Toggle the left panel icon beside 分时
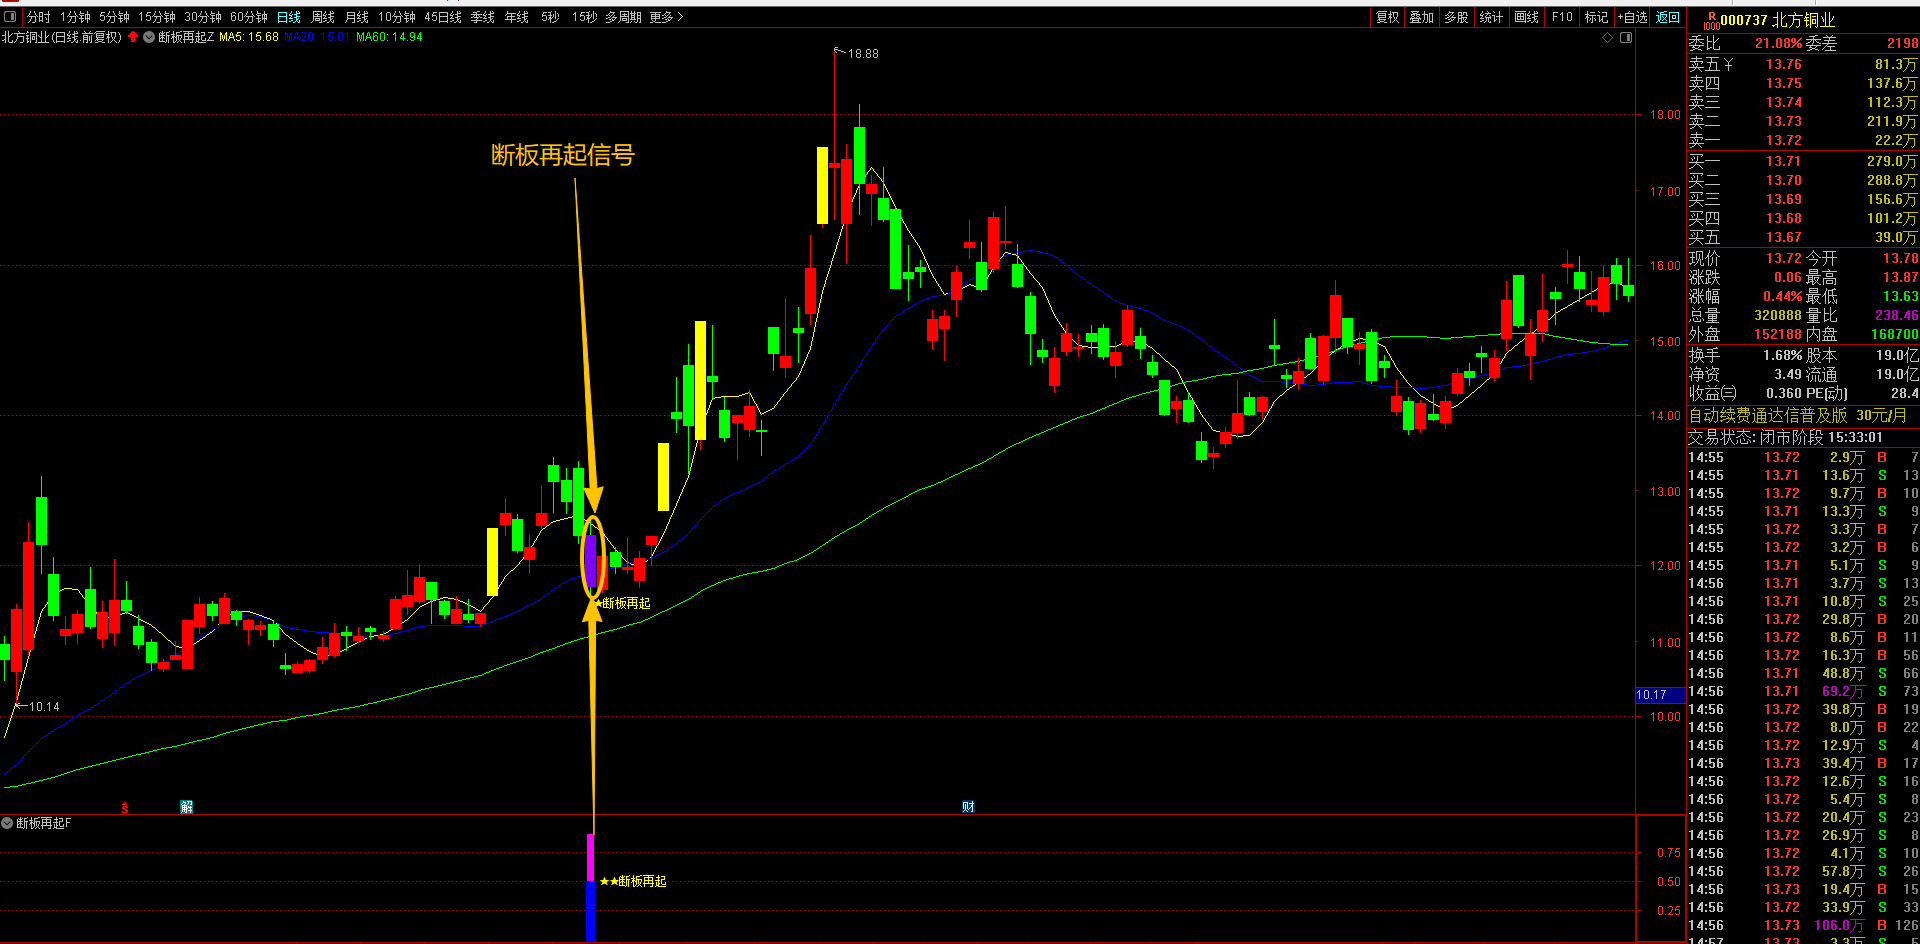 12,17
